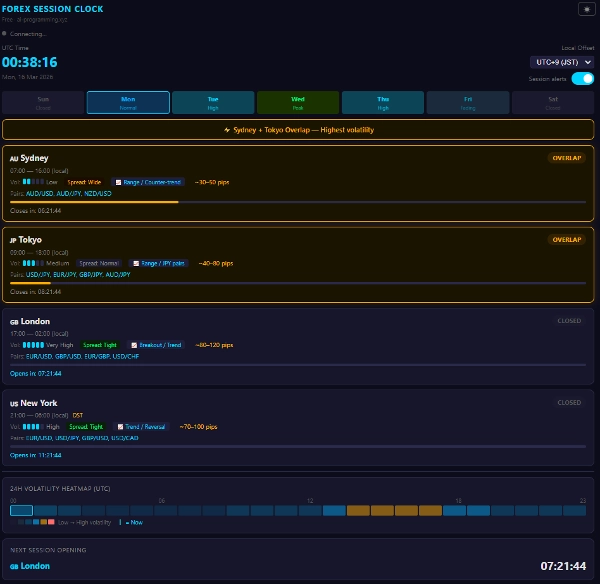Click the Sydney Spread Wide tag
600x584 pixels.
pyautogui.click(x=84, y=182)
